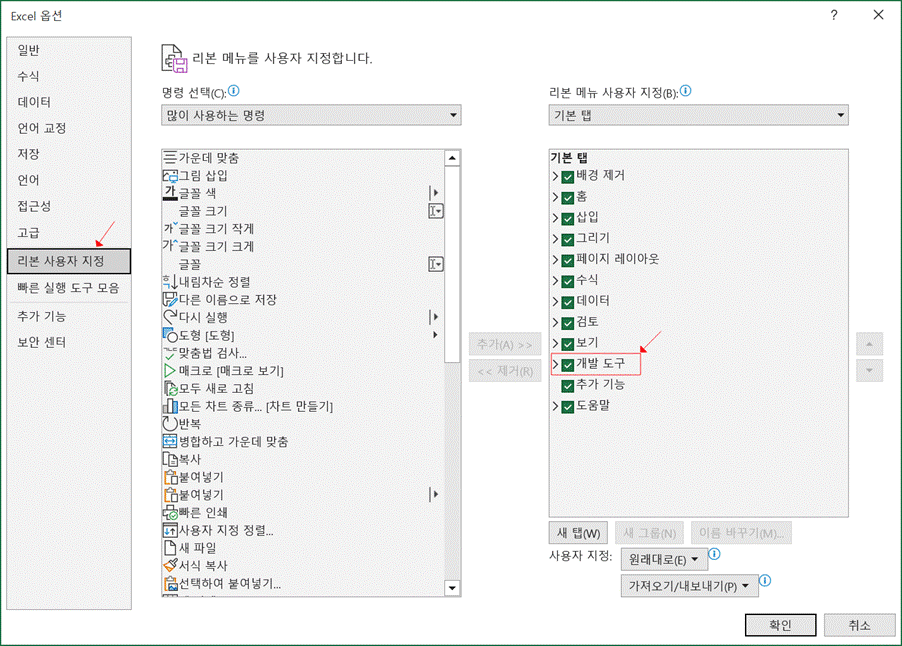
Task: Open the 원래대로(E) dropdown
Action: point(664,559)
